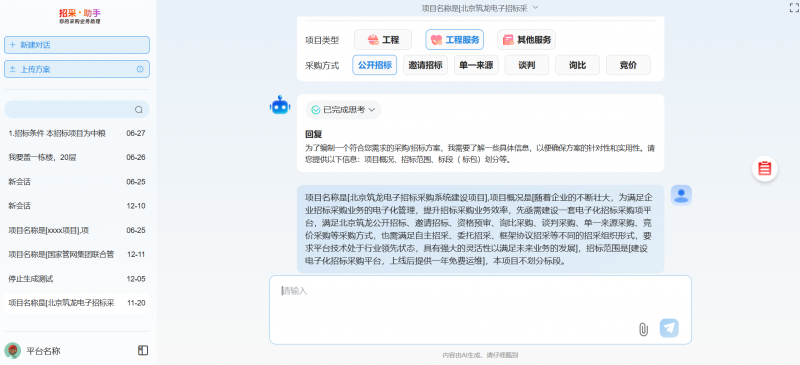Choose procurement method 竞价
This screenshot has width=800, height=365.
(628, 65)
